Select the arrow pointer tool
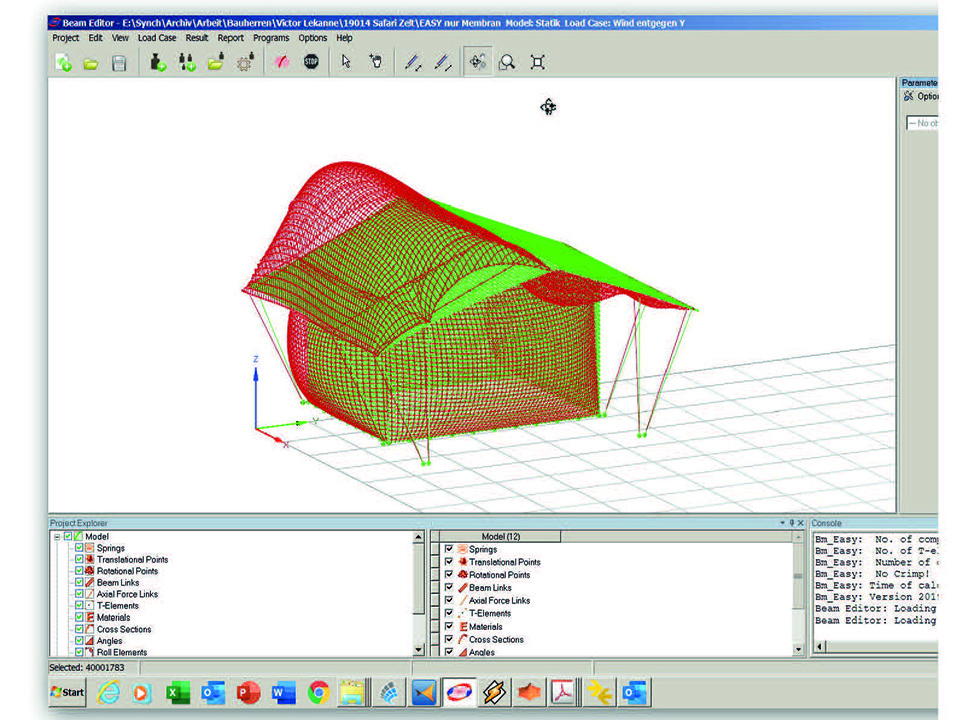This screenshot has height=720, width=960. click(x=346, y=63)
